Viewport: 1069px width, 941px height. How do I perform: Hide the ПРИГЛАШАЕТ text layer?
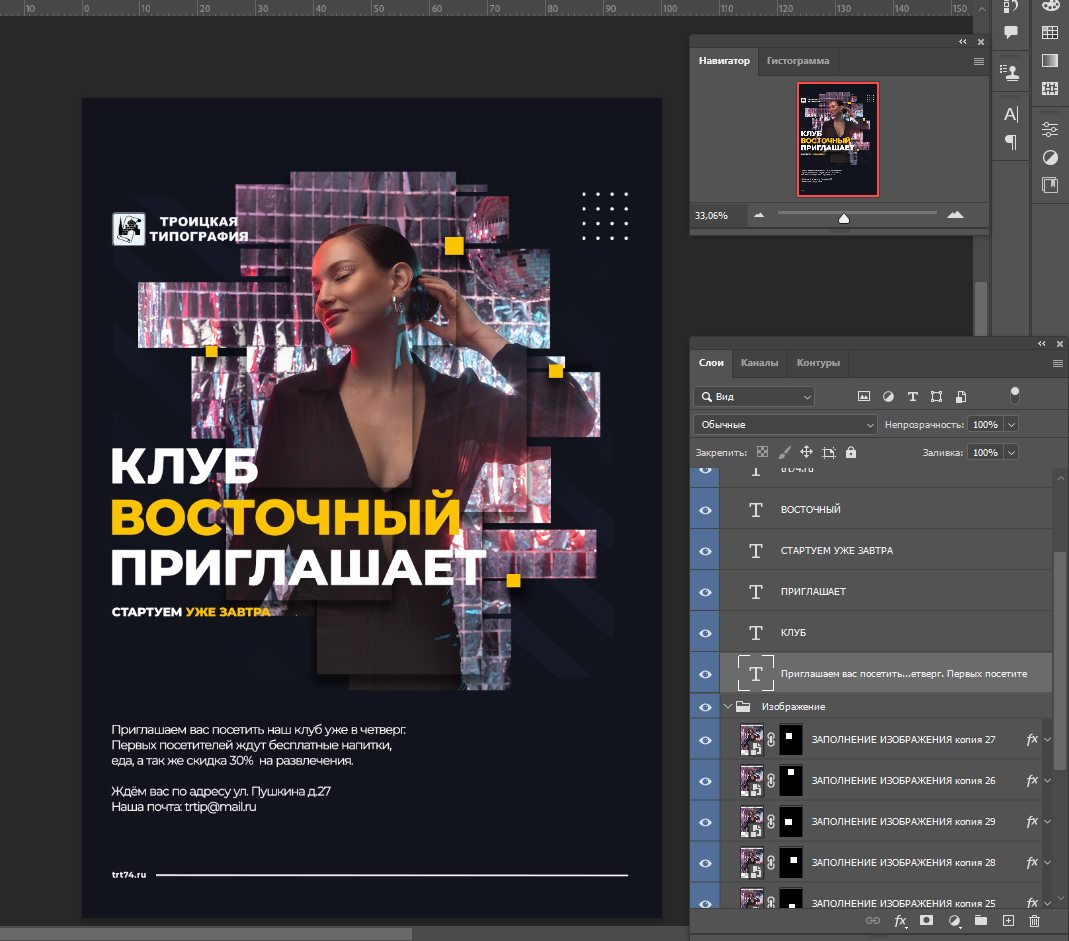(706, 592)
